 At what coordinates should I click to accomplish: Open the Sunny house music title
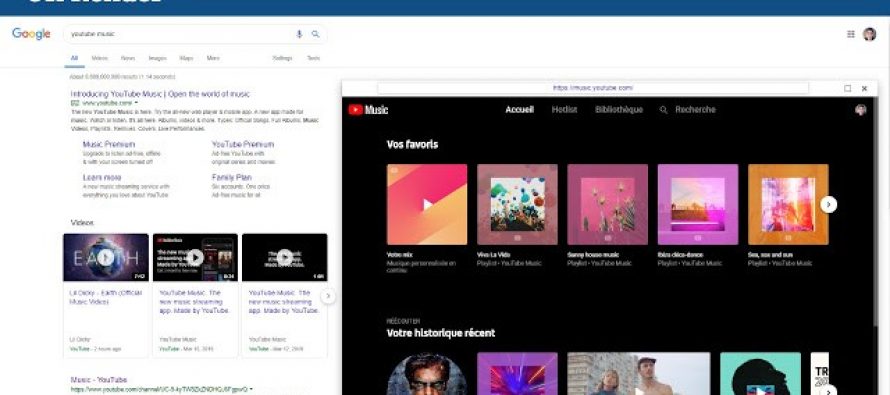tap(593, 255)
